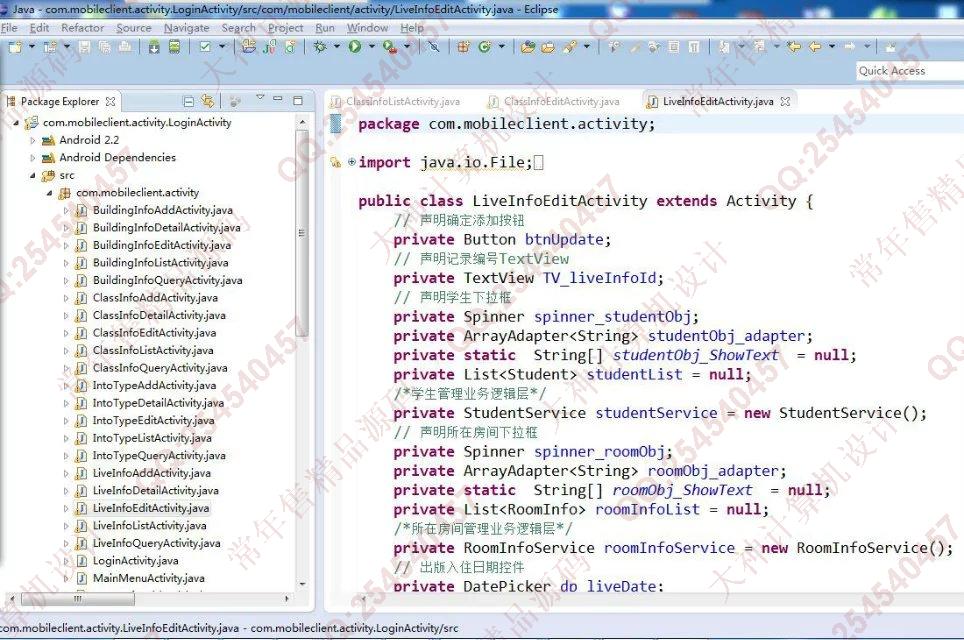Switch to the ClassInfoEditActivity.java tab
964x640 pixels.
[554, 101]
